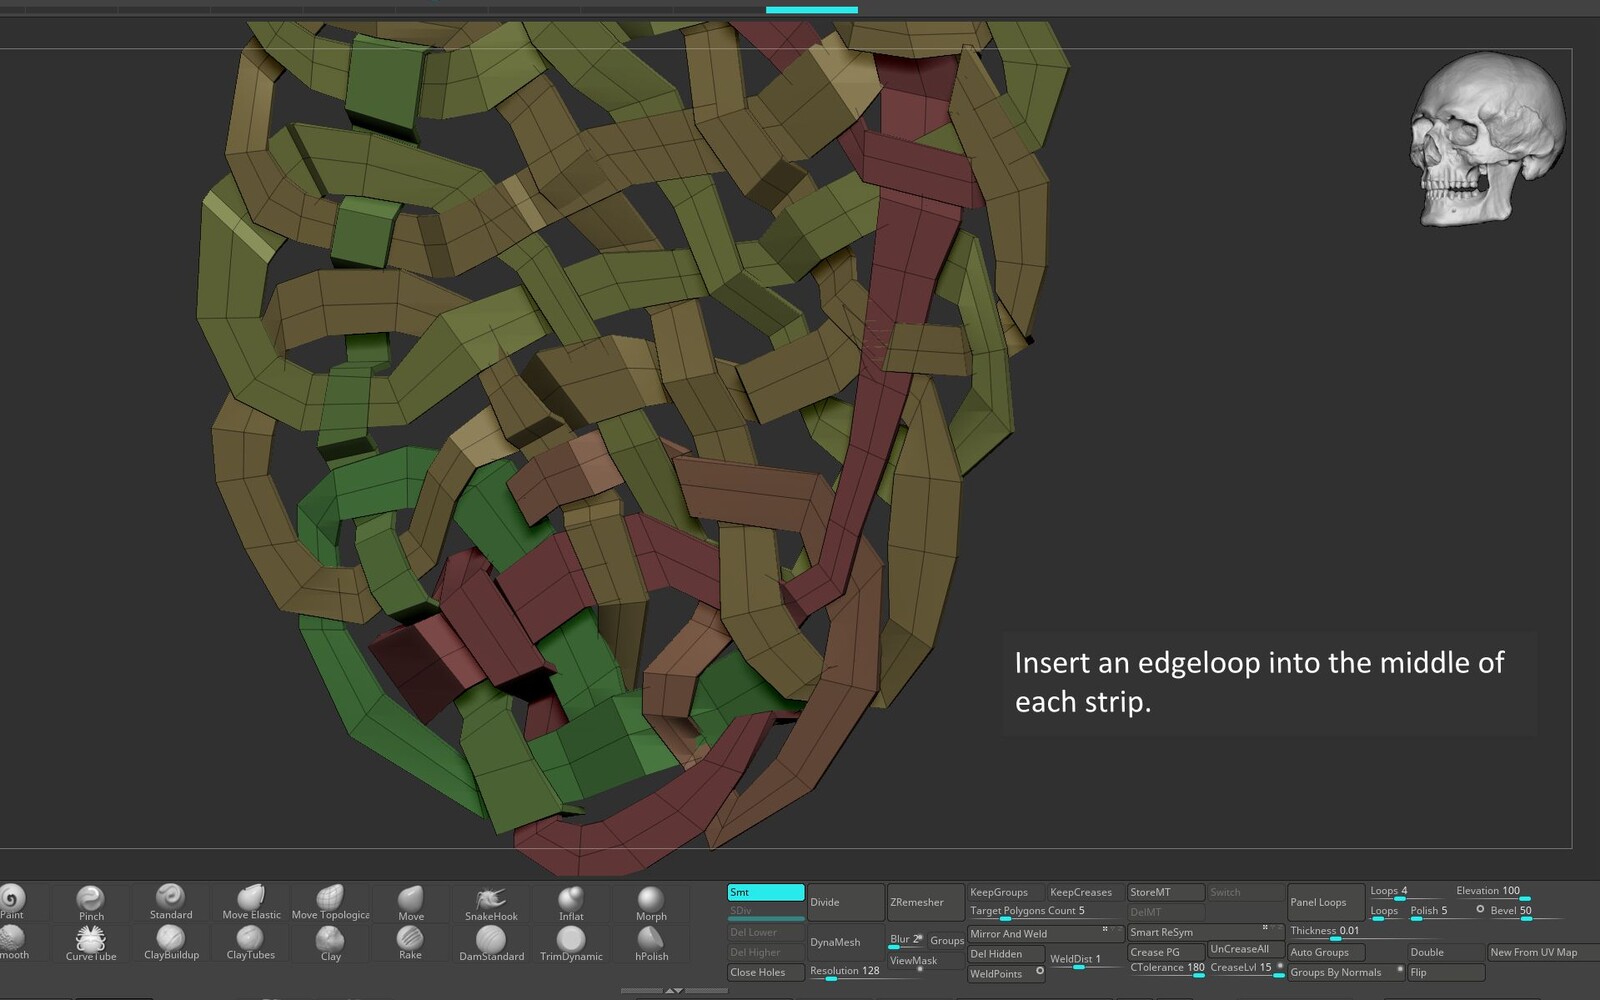Toggle Groups for DynaMesh

click(946, 940)
